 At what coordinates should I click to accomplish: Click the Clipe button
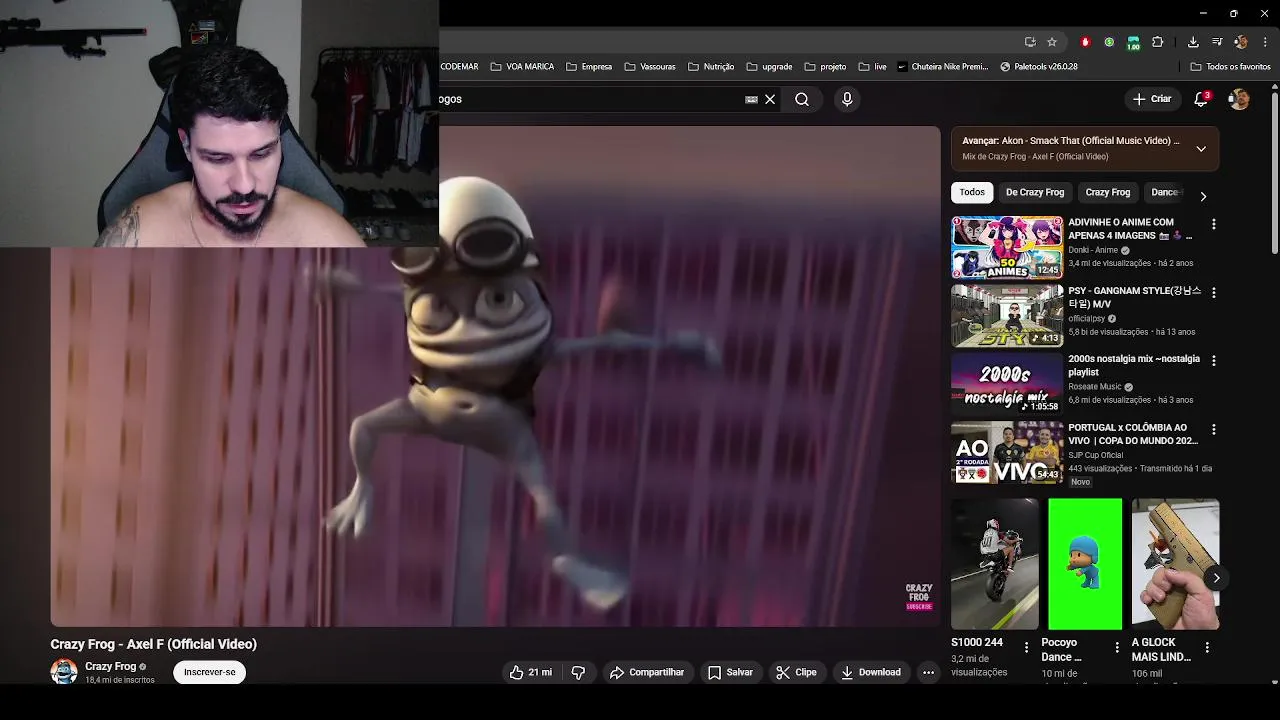797,672
